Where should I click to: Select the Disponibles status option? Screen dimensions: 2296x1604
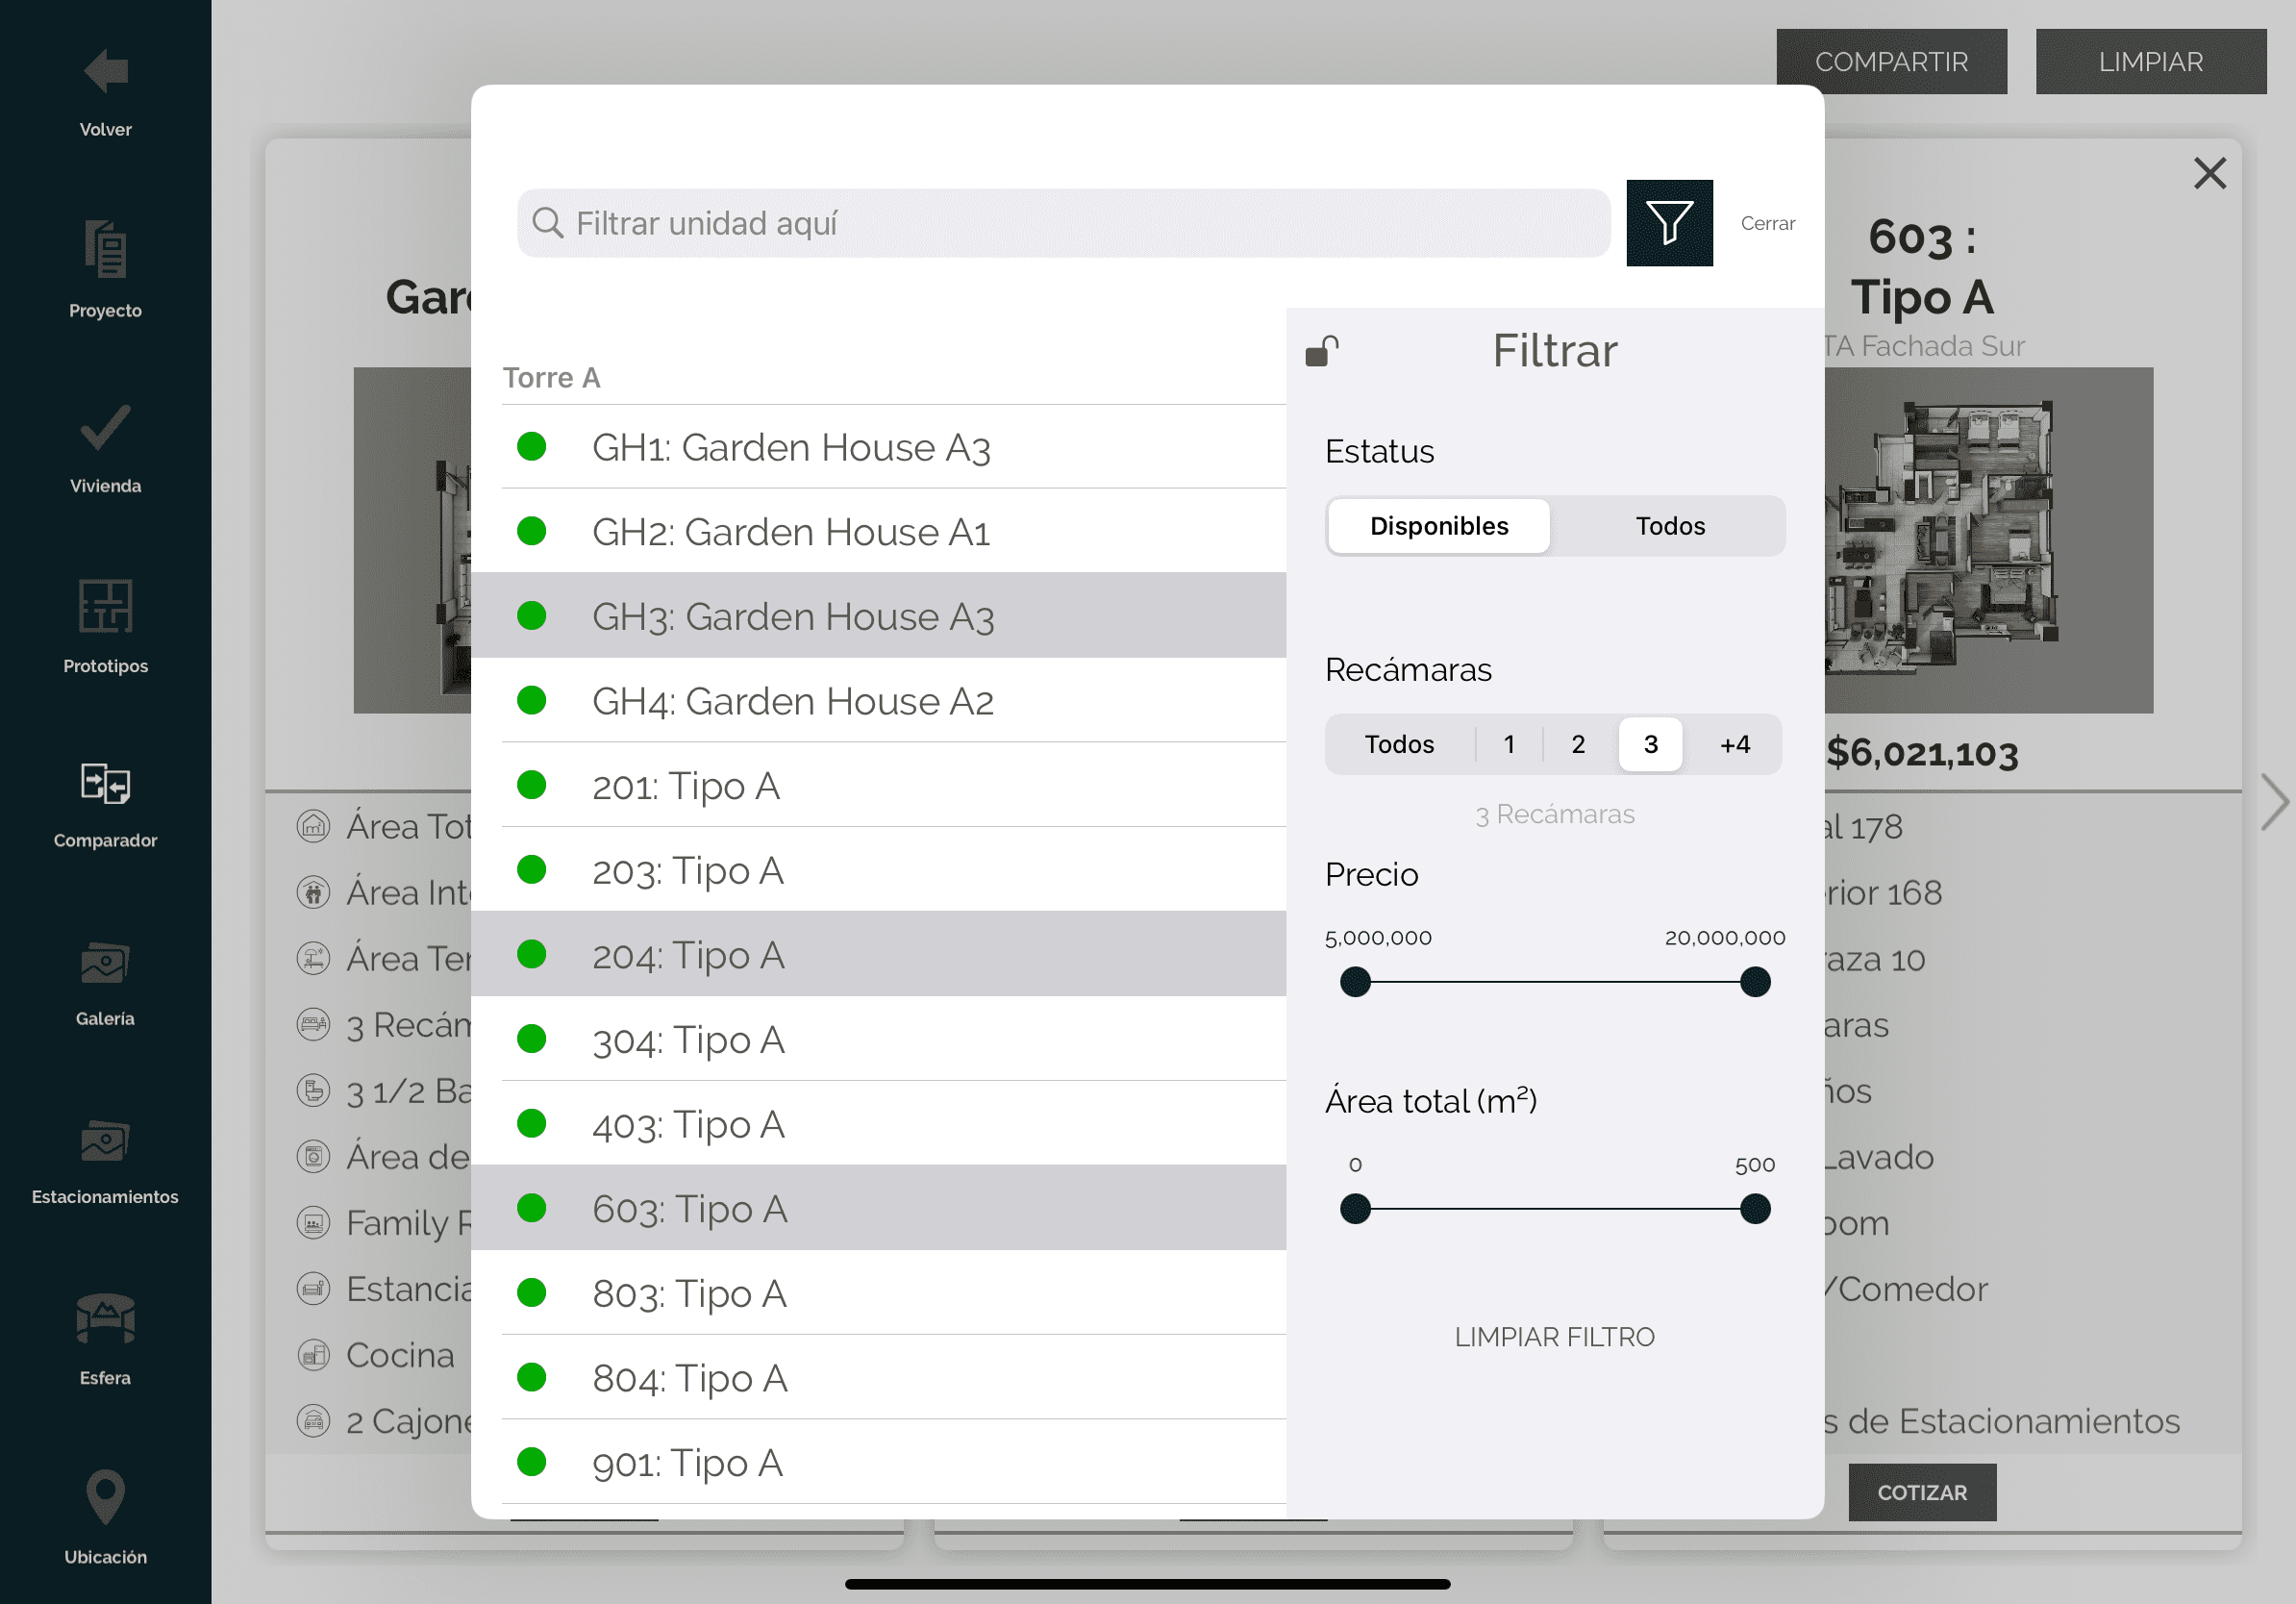1438,526
